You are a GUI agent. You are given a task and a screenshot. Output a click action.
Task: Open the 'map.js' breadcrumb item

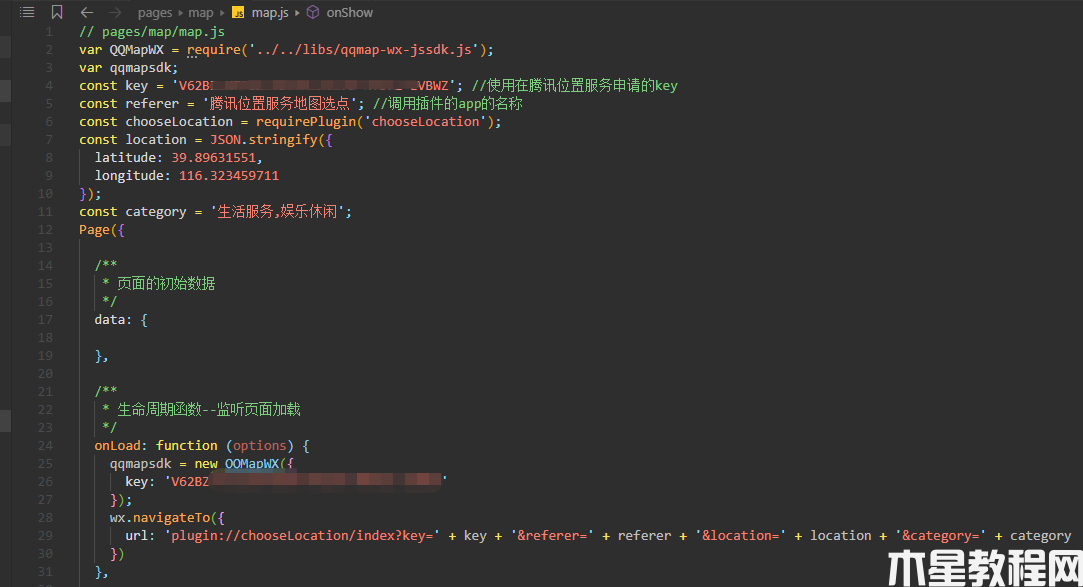[x=270, y=12]
